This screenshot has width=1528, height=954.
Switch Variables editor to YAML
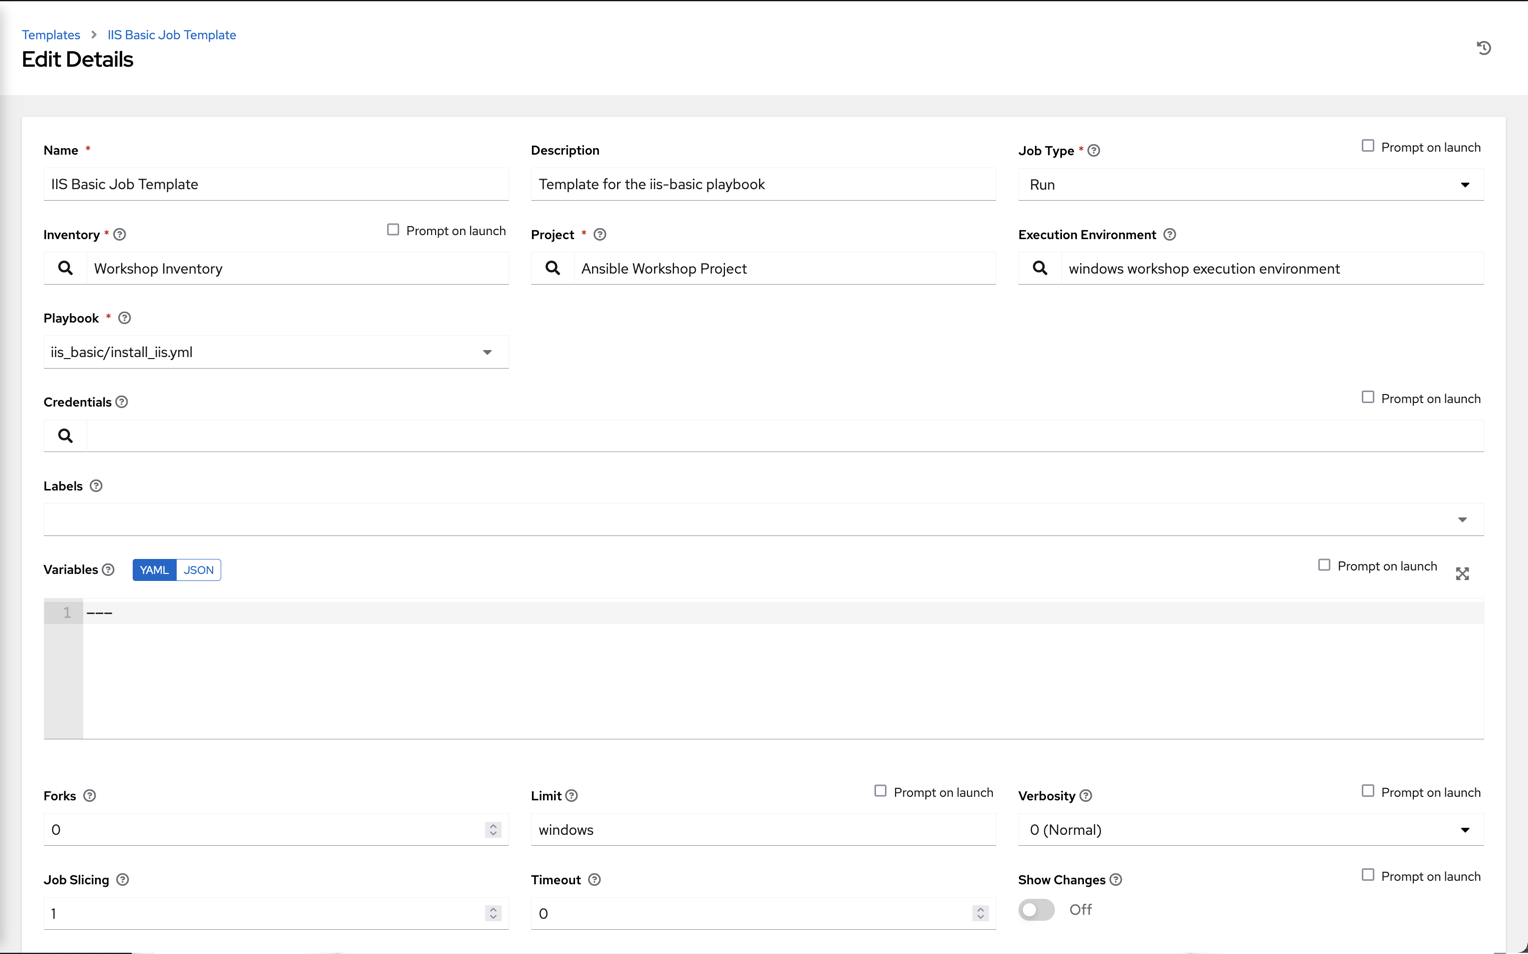(154, 570)
